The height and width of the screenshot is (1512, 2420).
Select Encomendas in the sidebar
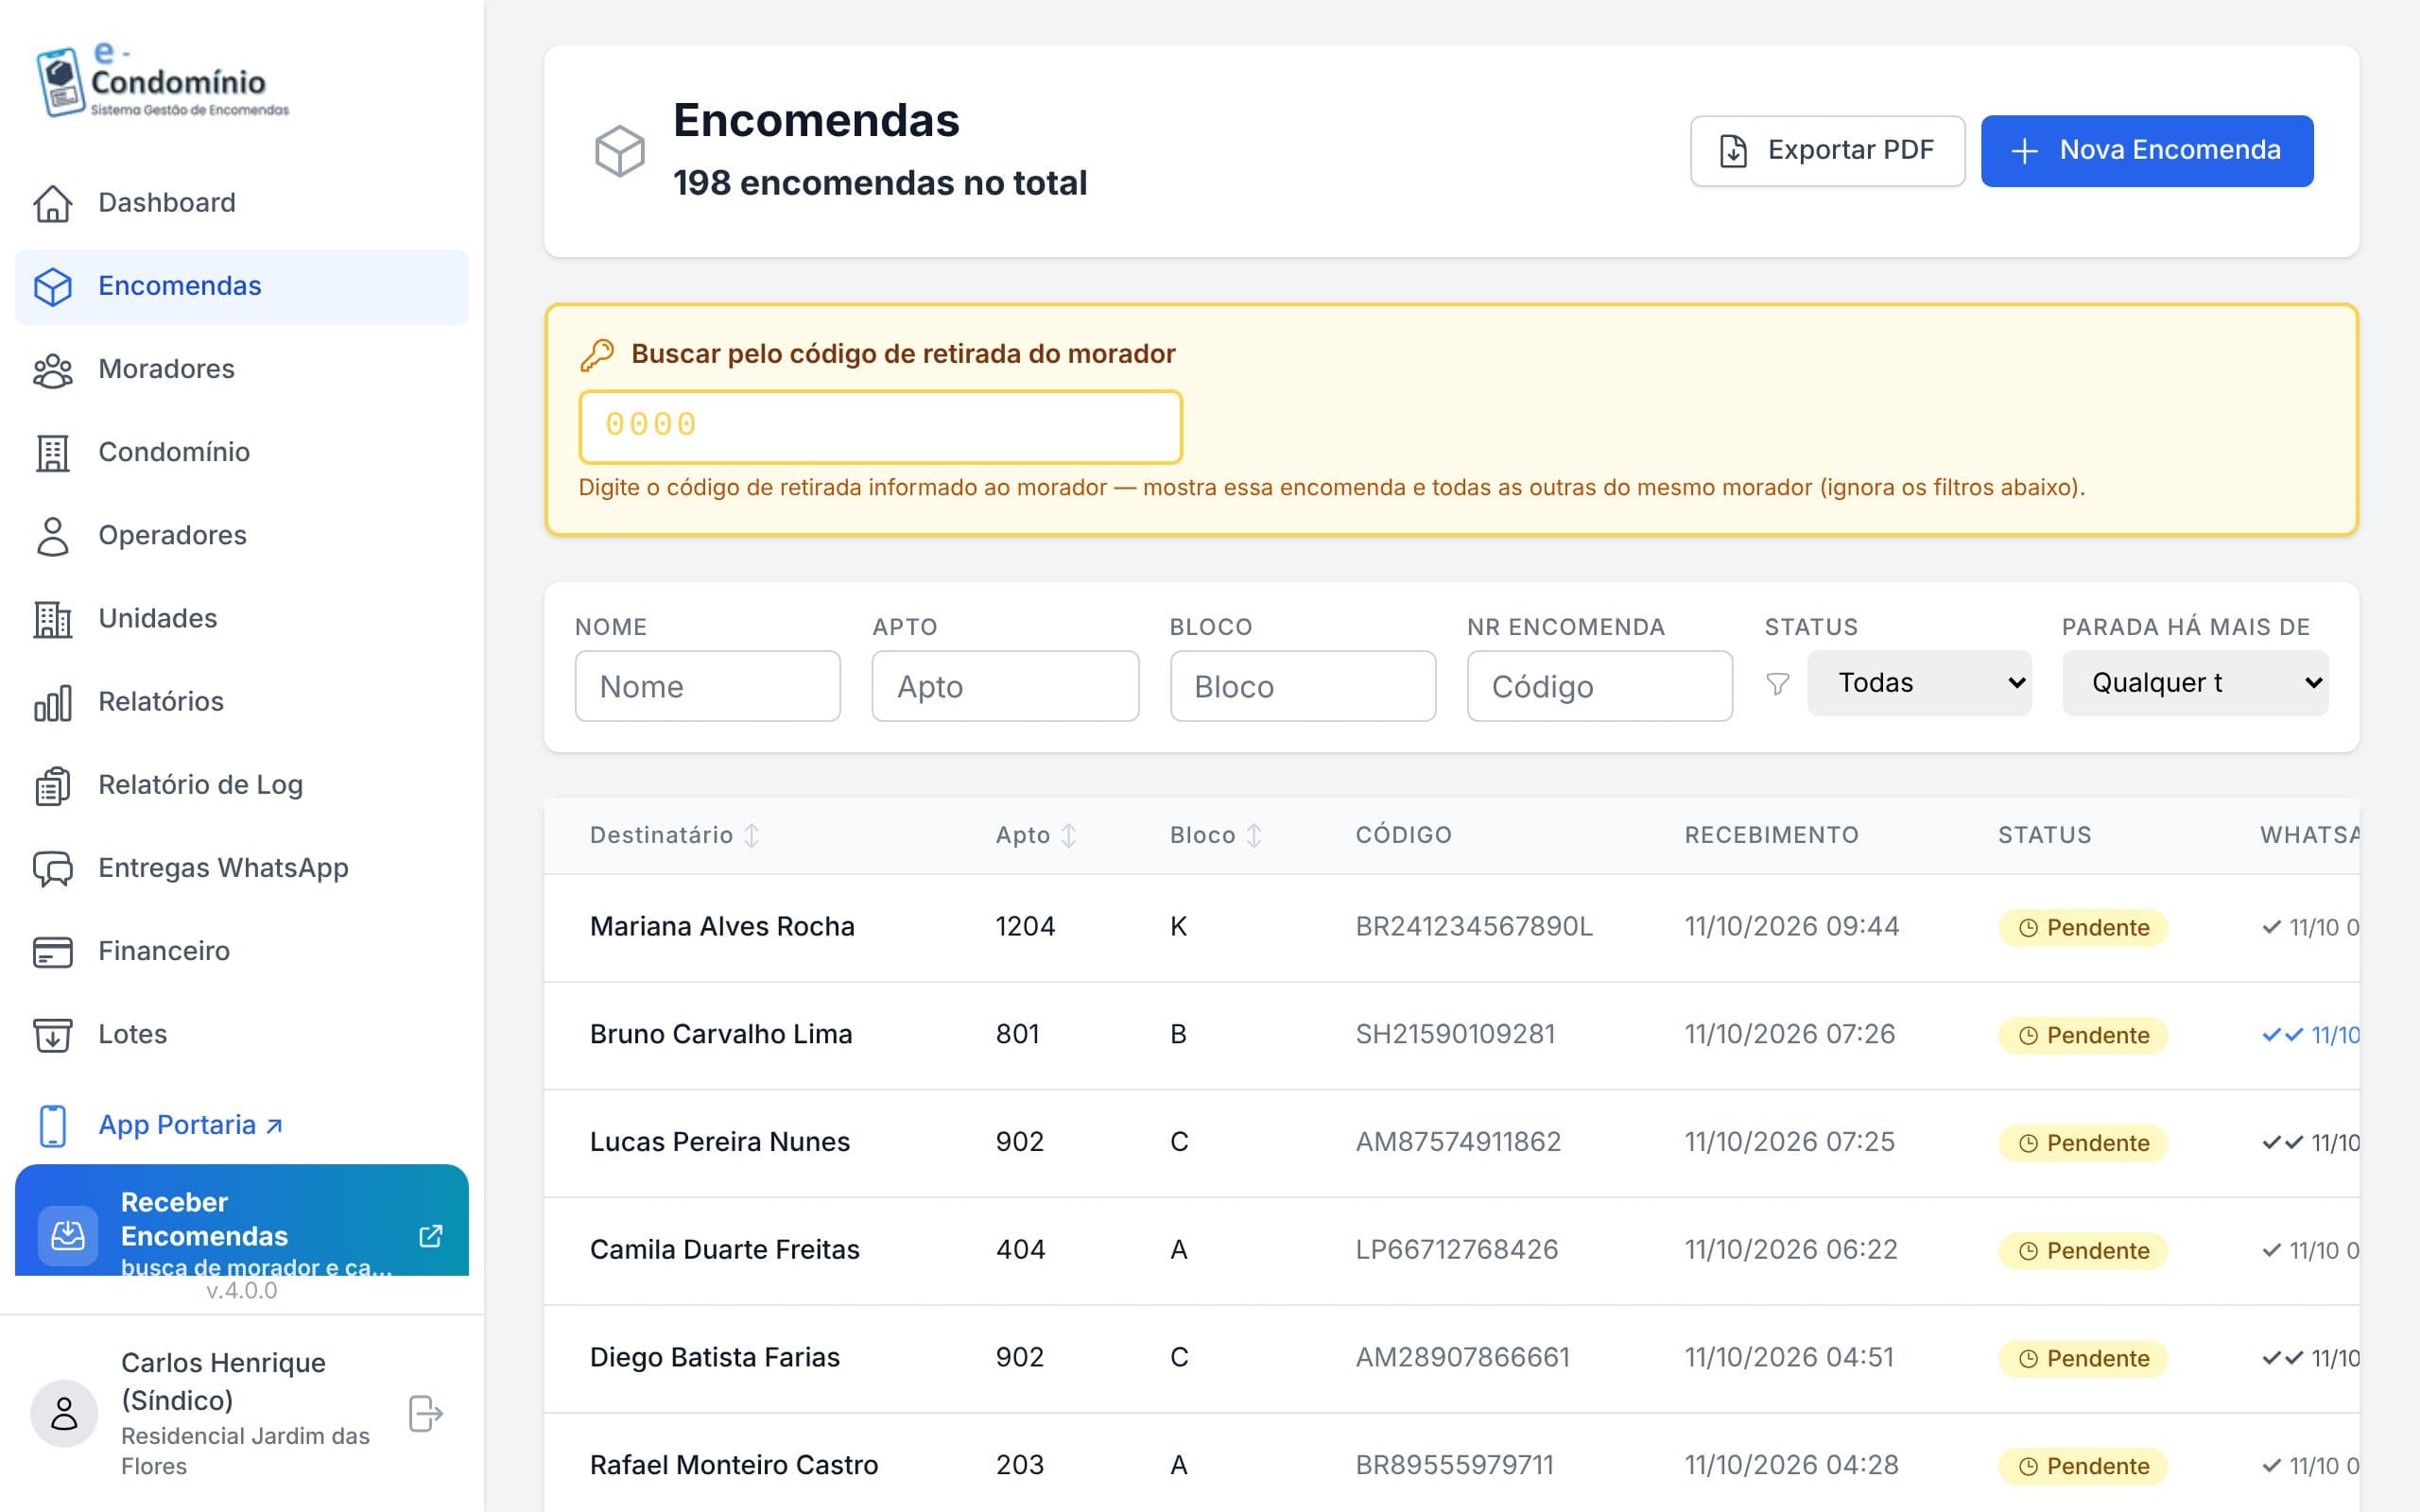(x=241, y=286)
